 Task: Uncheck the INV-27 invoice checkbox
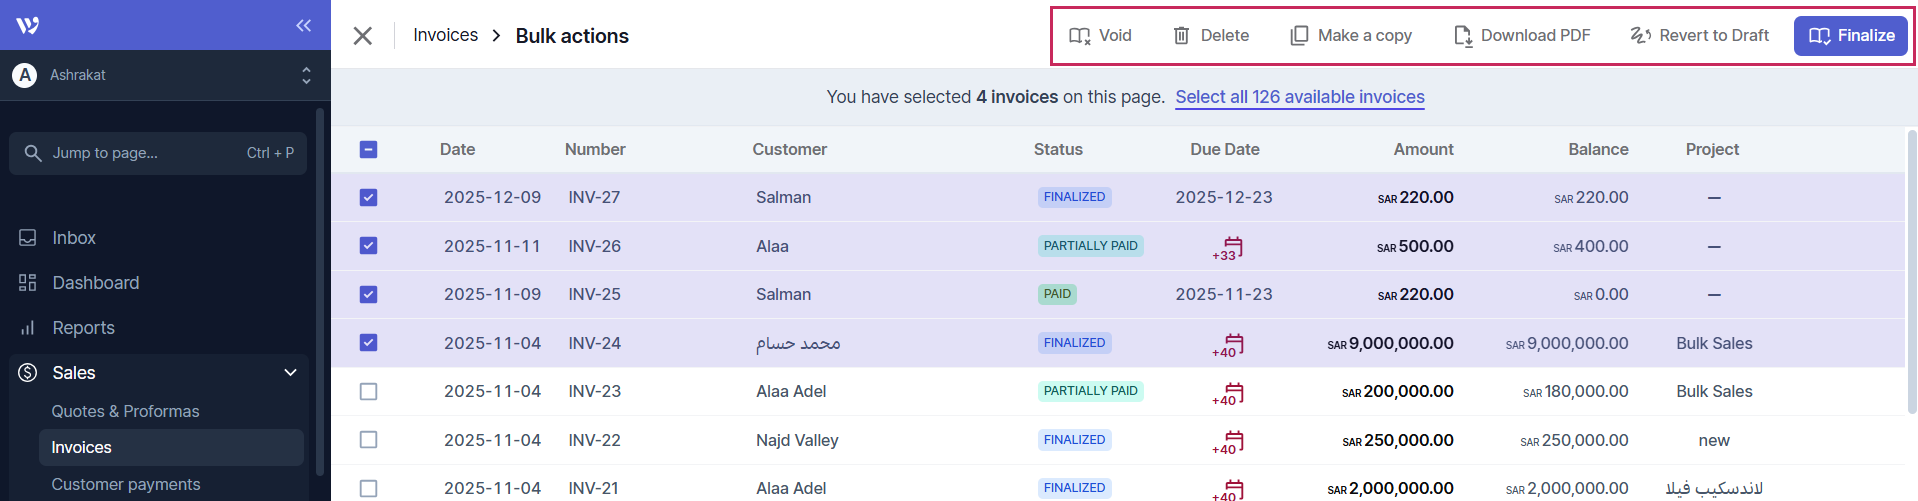(368, 198)
